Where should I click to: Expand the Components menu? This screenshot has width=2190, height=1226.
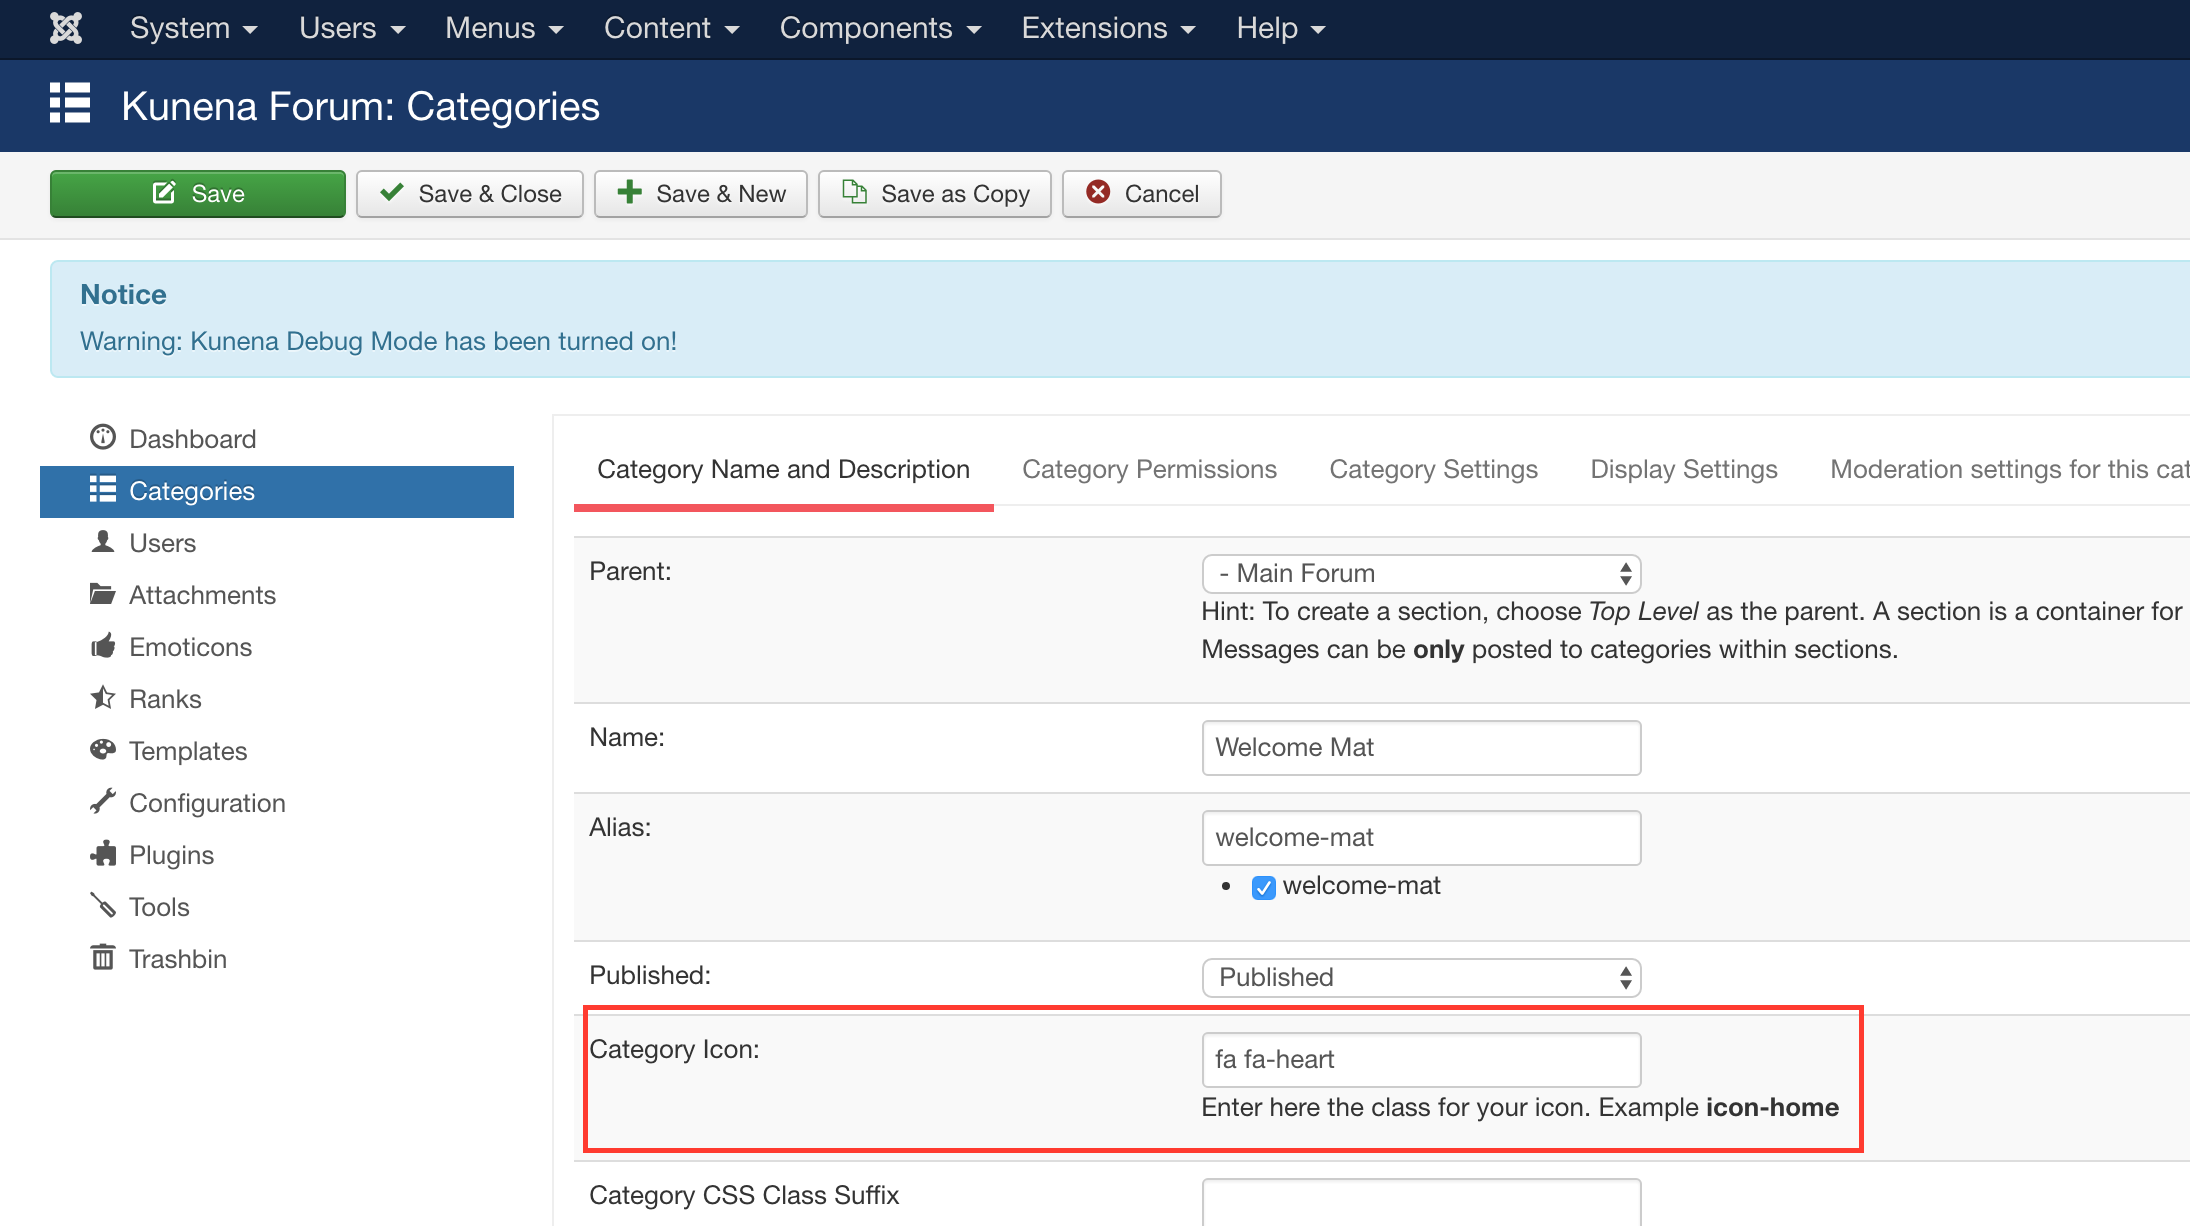click(879, 28)
